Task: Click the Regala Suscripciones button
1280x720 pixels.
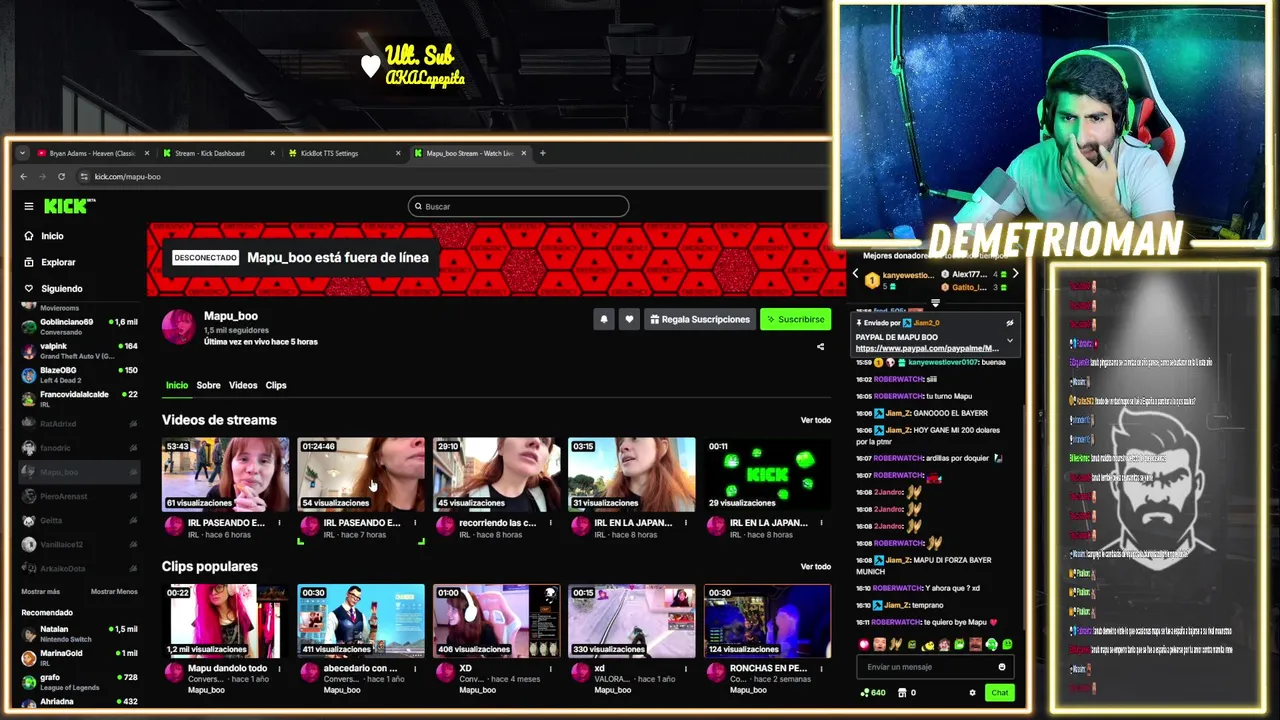Action: (700, 319)
